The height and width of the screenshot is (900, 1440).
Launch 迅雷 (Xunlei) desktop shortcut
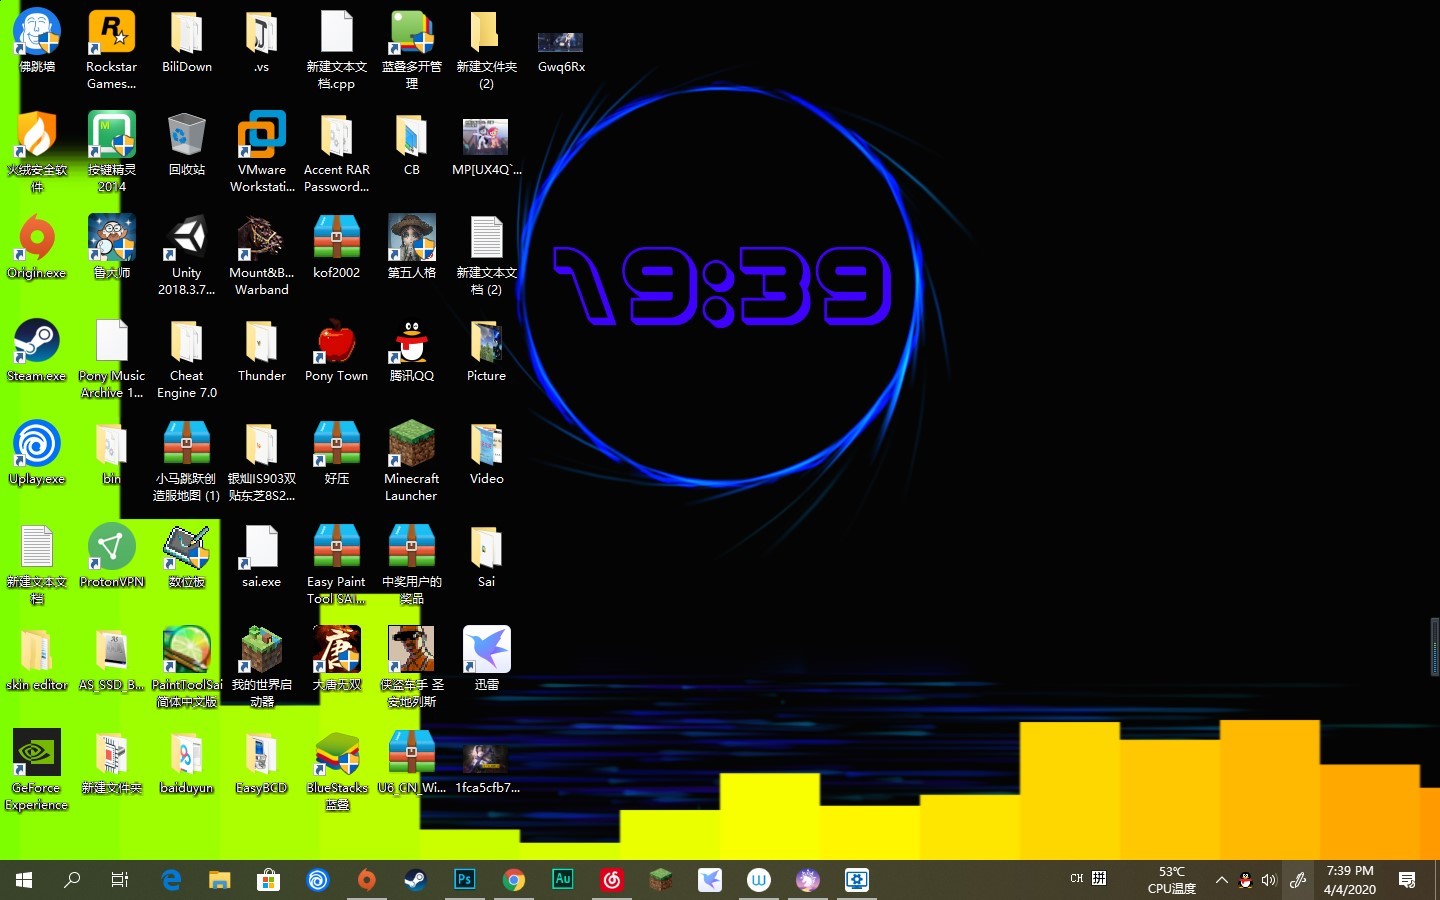pyautogui.click(x=486, y=660)
